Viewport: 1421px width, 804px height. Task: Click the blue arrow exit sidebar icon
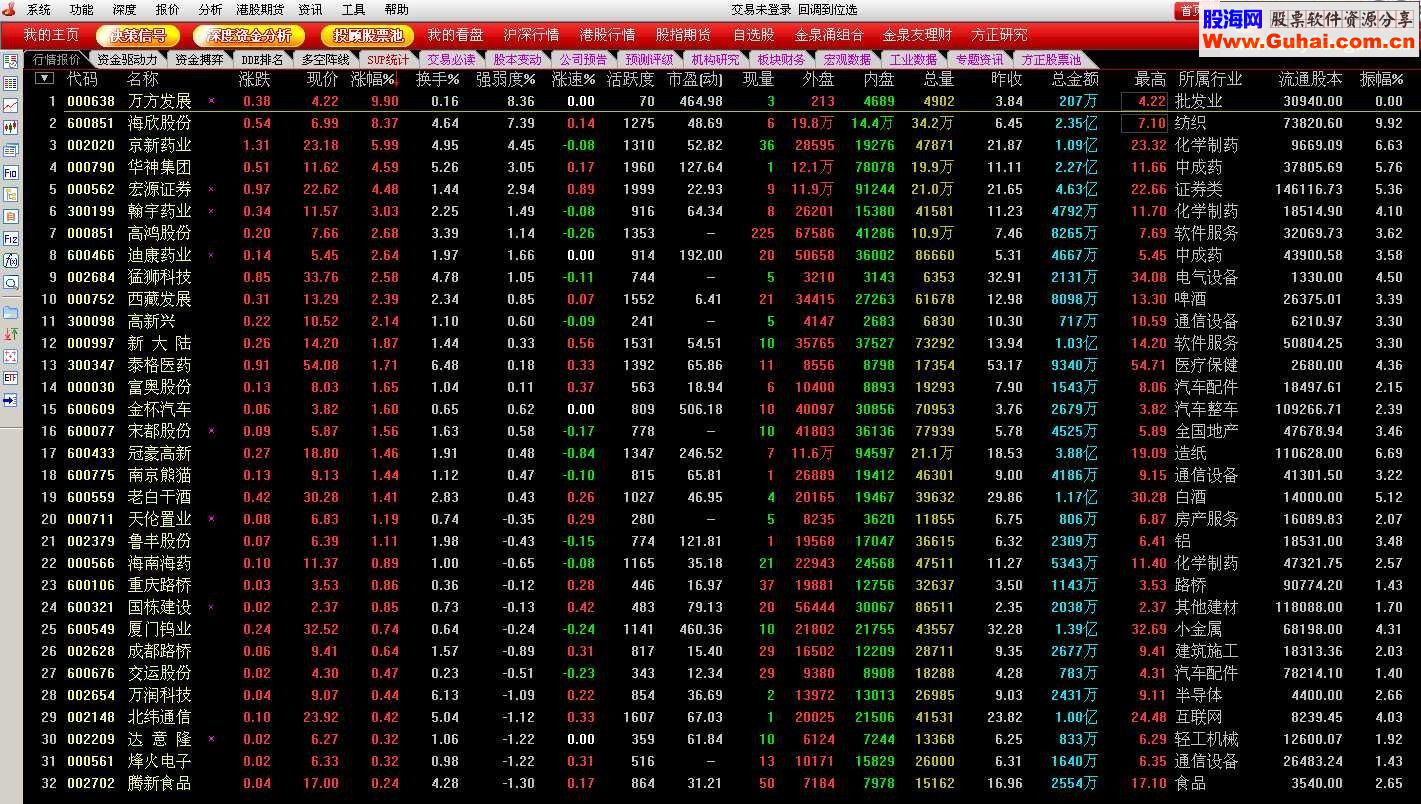tap(11, 400)
